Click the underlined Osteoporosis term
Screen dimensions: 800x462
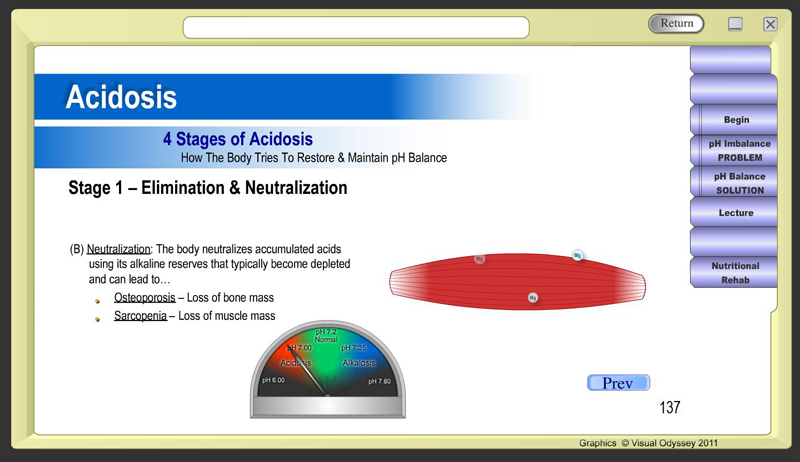click(x=140, y=298)
